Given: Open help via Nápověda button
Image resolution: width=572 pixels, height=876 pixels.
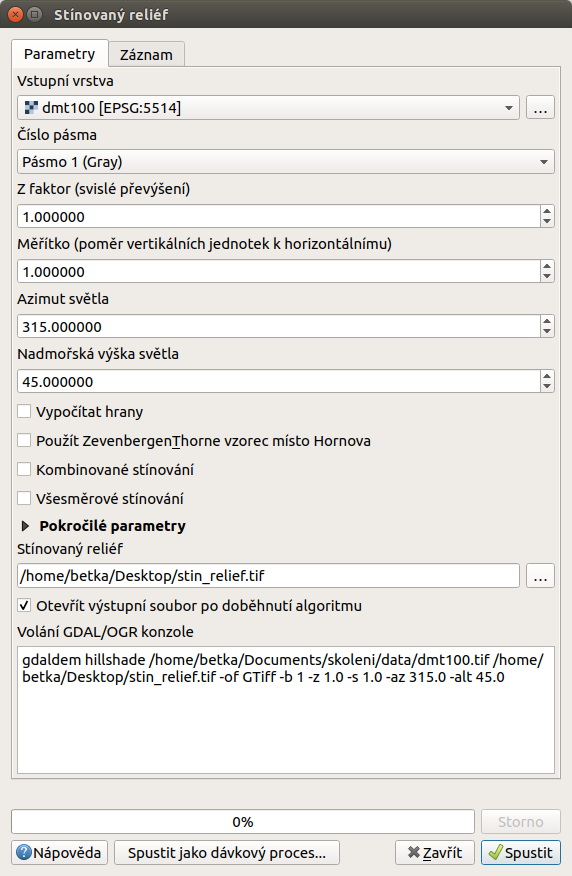Looking at the screenshot, I should tap(59, 853).
